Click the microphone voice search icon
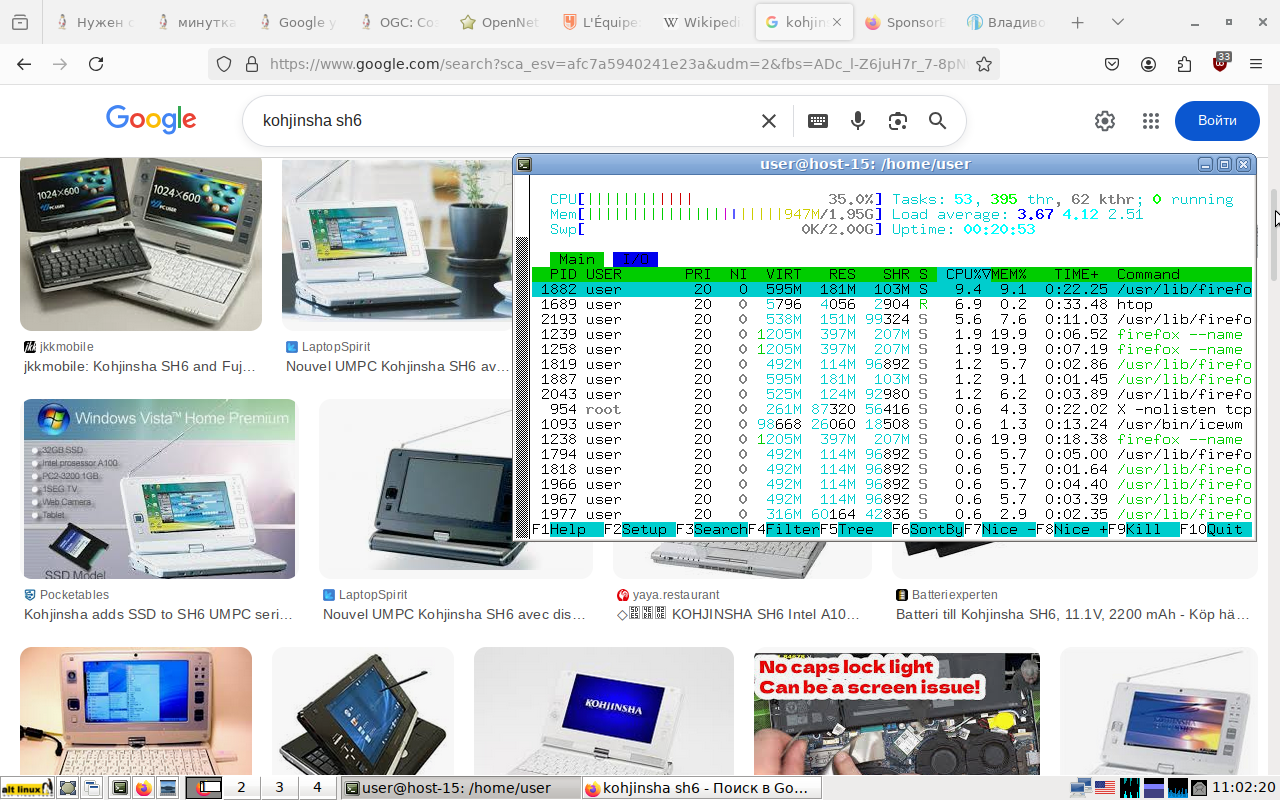The image size is (1280, 800). [x=858, y=121]
